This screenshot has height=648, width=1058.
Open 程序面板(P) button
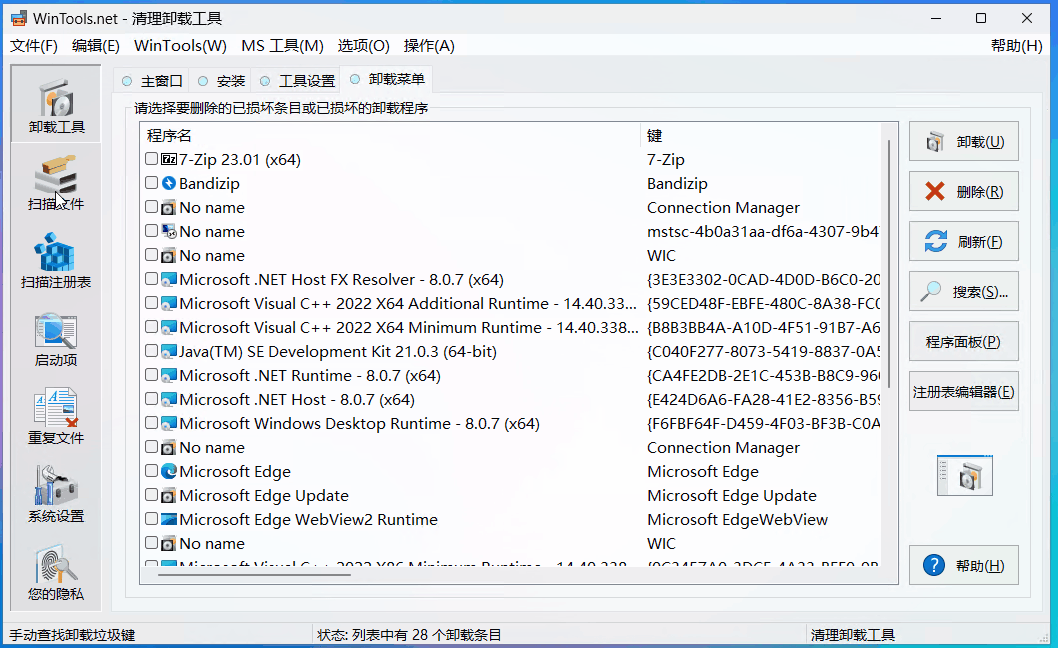click(x=964, y=342)
